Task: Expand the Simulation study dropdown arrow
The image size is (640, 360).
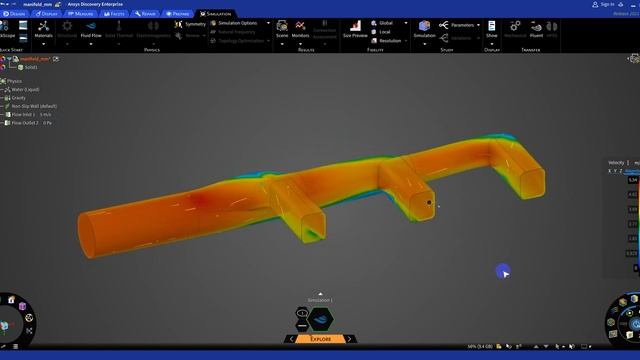Action: click(424, 44)
